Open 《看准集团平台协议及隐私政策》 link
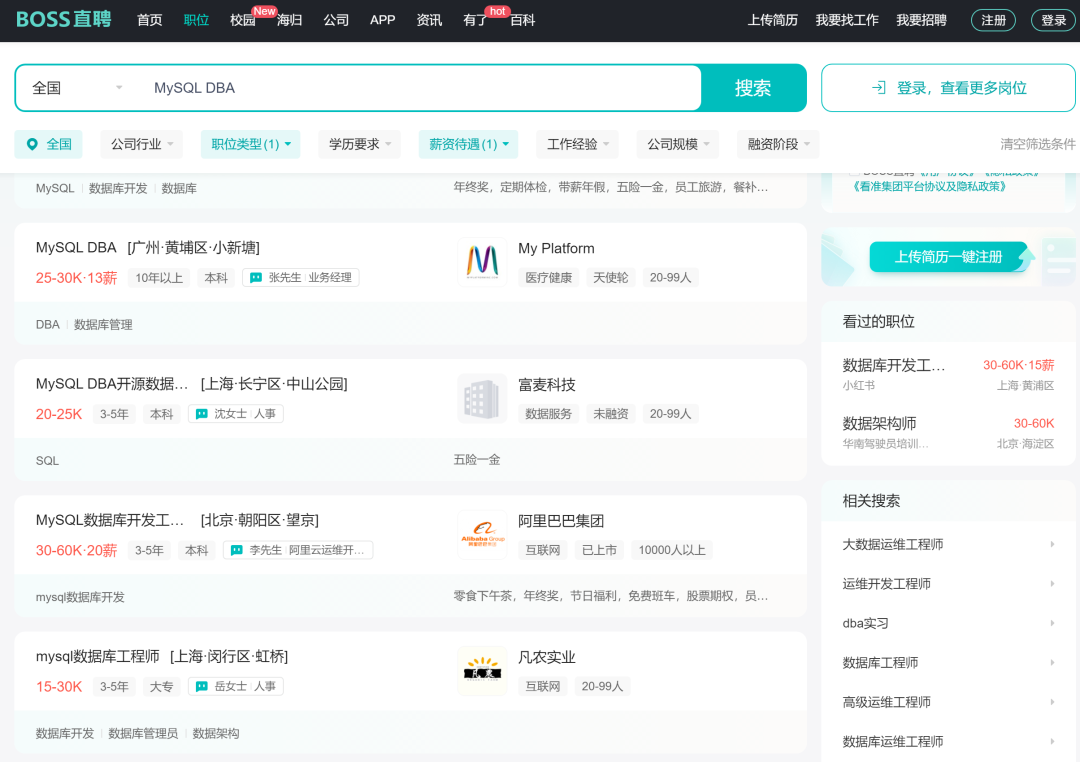Screen dimensions: 1080x762 [x=928, y=186]
